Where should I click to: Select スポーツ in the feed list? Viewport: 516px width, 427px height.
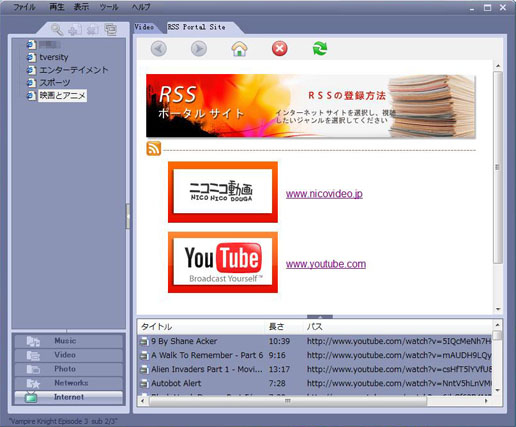[x=55, y=83]
